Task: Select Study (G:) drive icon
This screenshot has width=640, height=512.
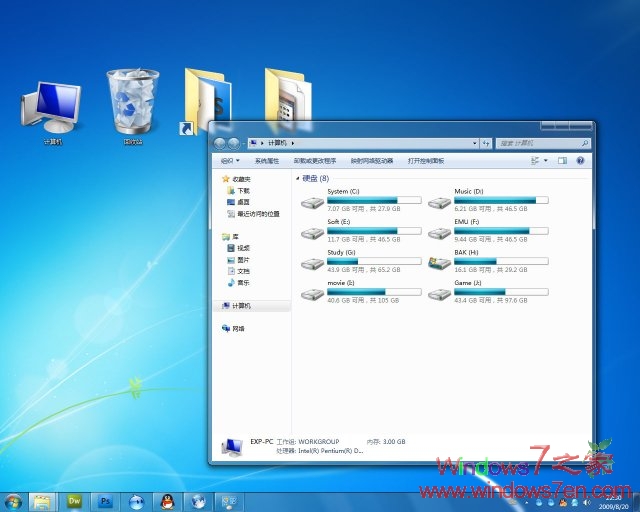Action: tap(312, 264)
